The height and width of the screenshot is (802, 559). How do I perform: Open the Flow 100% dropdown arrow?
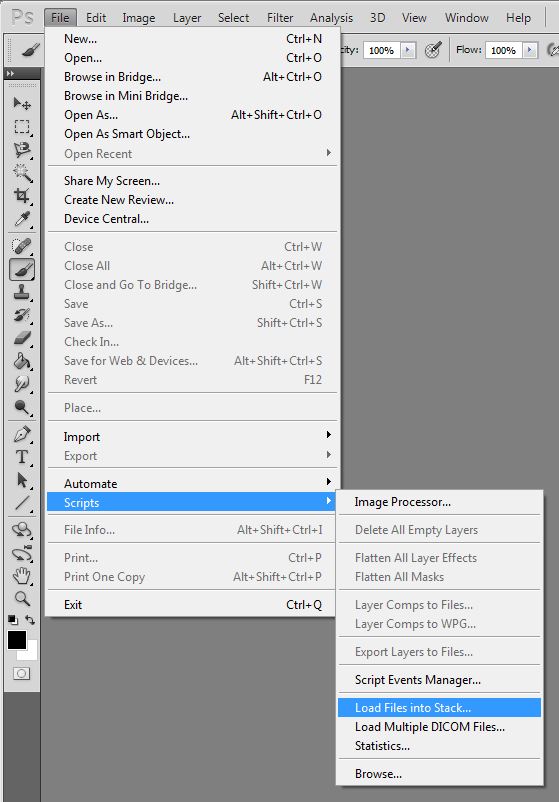coord(530,50)
